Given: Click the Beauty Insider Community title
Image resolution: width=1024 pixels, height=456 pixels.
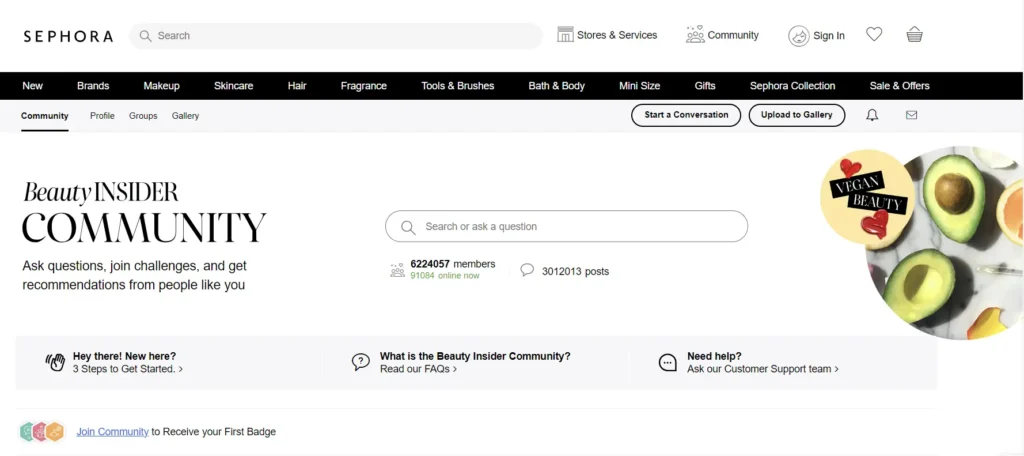Looking at the screenshot, I should [x=144, y=212].
